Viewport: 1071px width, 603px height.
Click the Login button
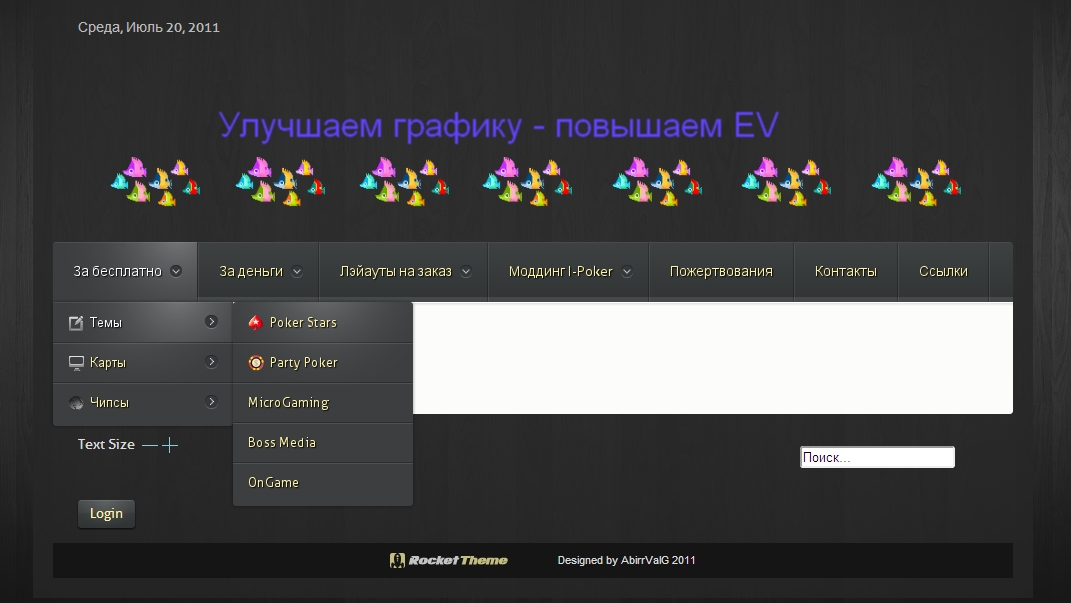coord(107,514)
